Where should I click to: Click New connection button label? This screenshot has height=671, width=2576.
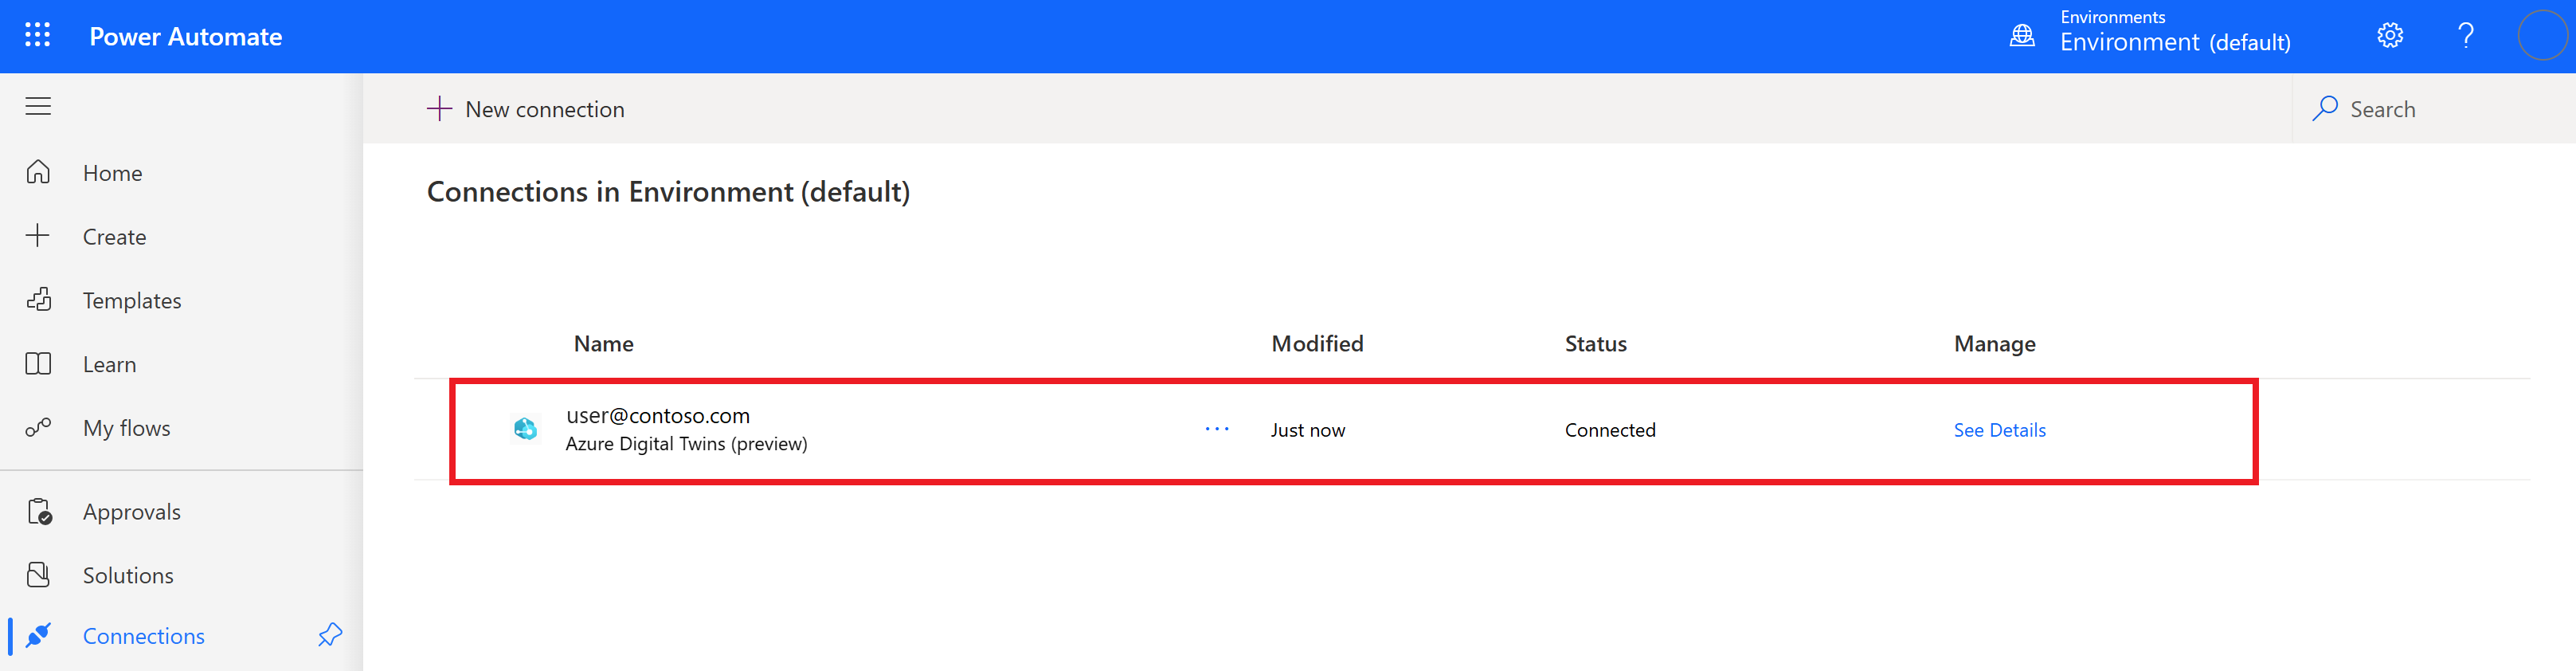(x=545, y=109)
